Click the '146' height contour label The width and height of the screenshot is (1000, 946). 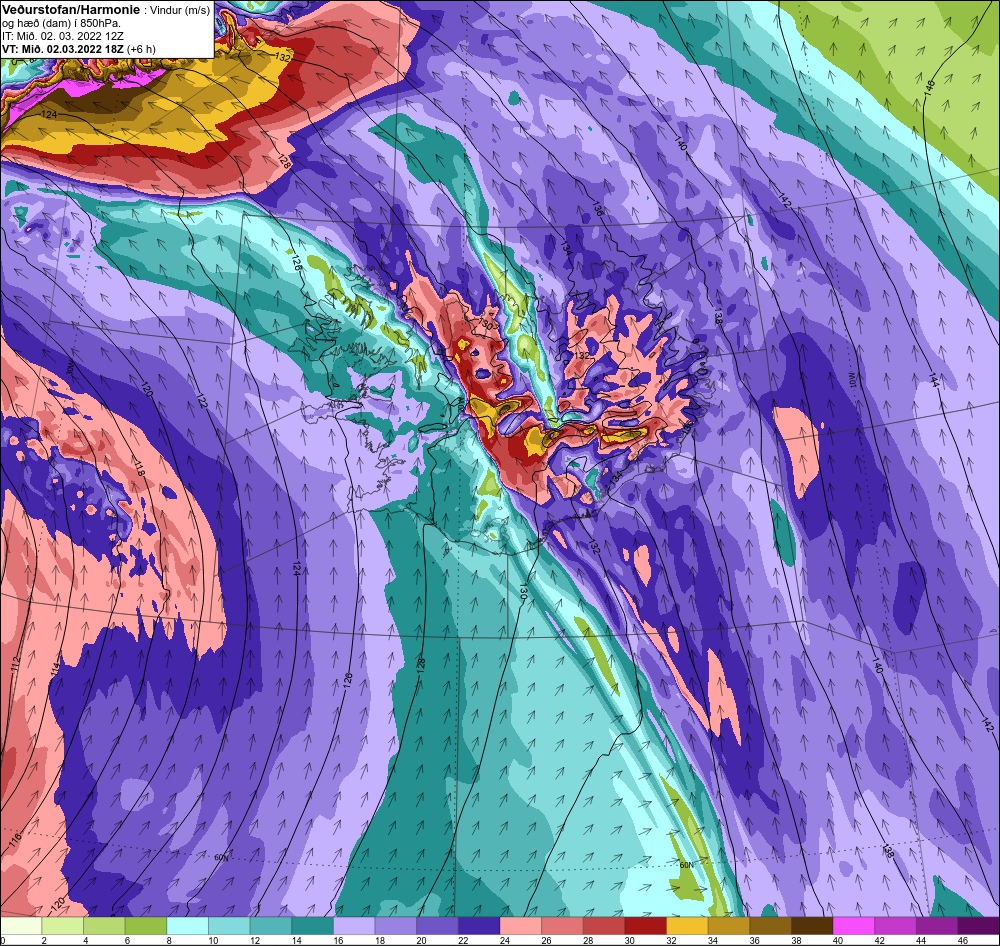pyautogui.click(x=928, y=89)
